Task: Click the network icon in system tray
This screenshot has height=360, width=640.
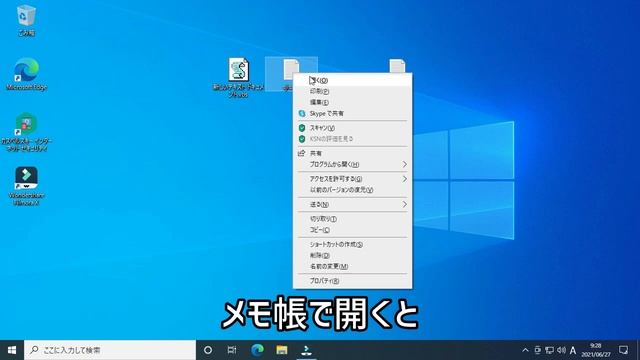Action: click(x=550, y=350)
